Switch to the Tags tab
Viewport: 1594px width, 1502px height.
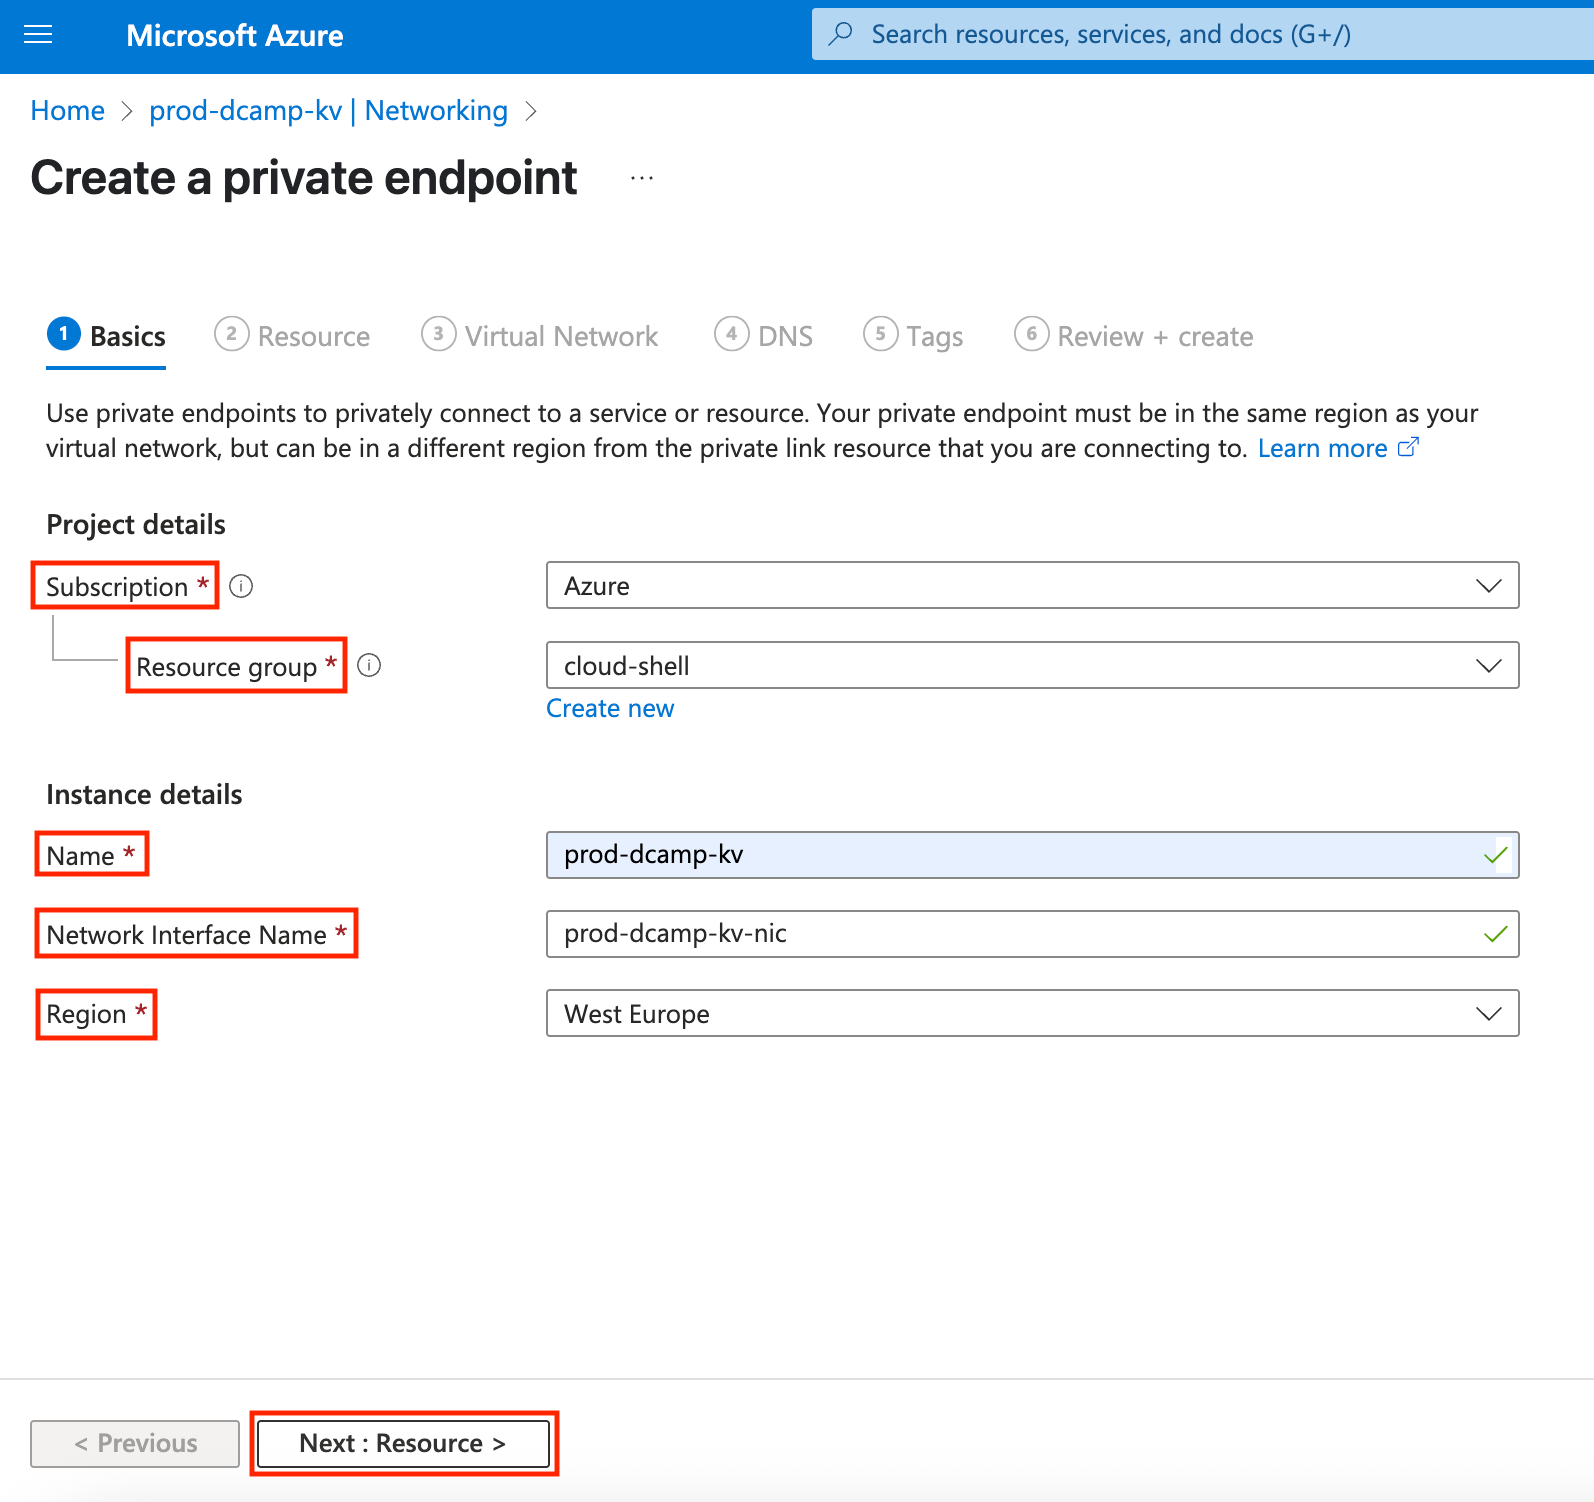[913, 336]
